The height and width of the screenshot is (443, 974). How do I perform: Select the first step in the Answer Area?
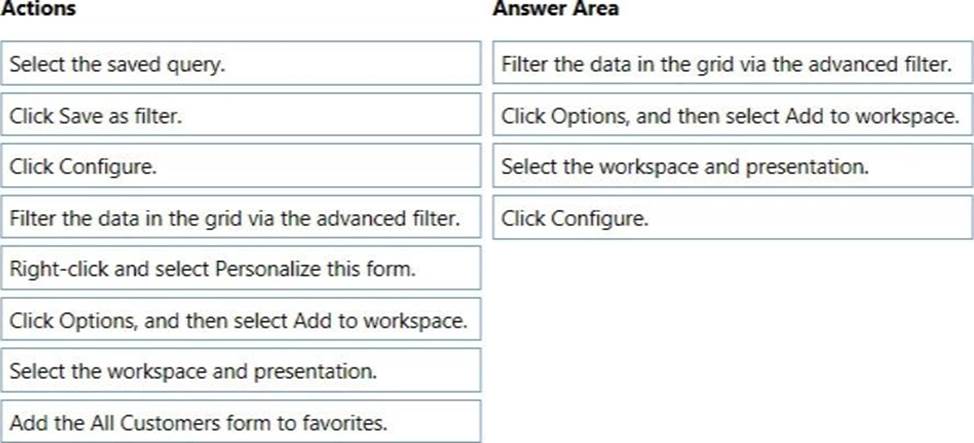point(732,64)
